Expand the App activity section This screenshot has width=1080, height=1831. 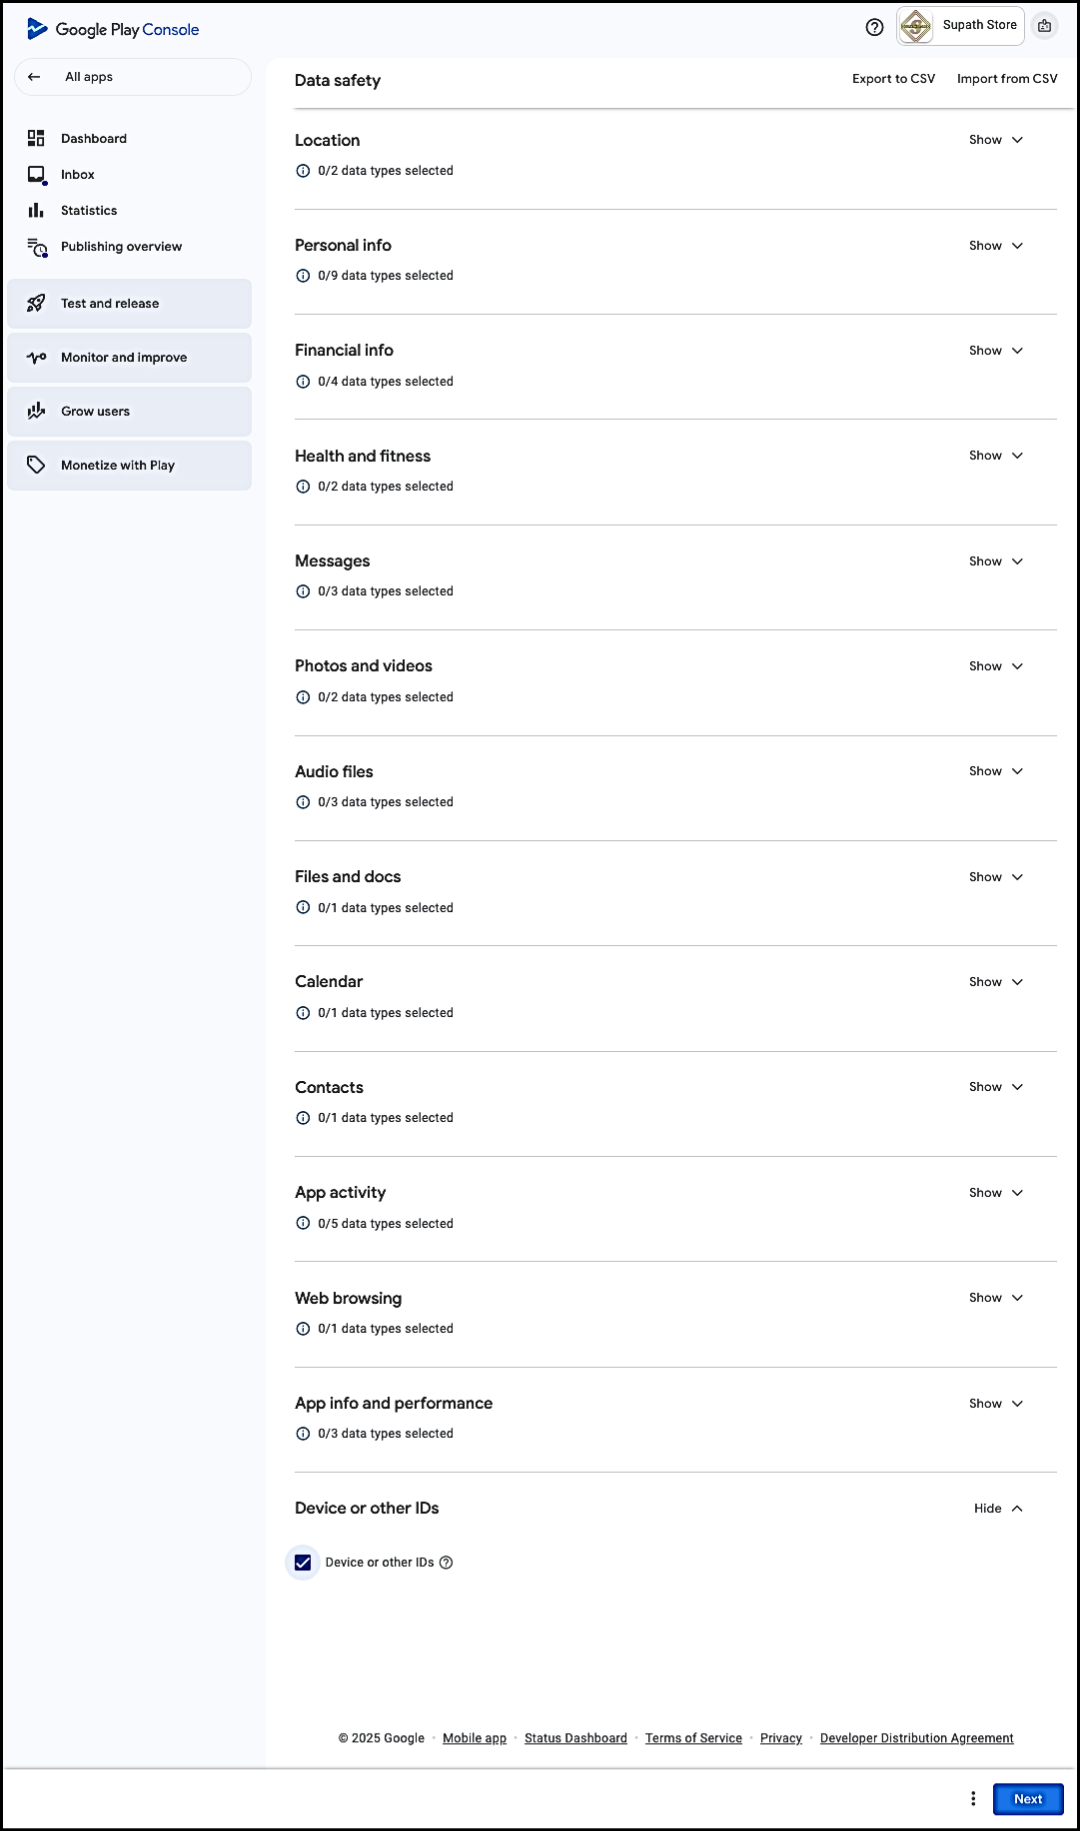pyautogui.click(x=995, y=1193)
